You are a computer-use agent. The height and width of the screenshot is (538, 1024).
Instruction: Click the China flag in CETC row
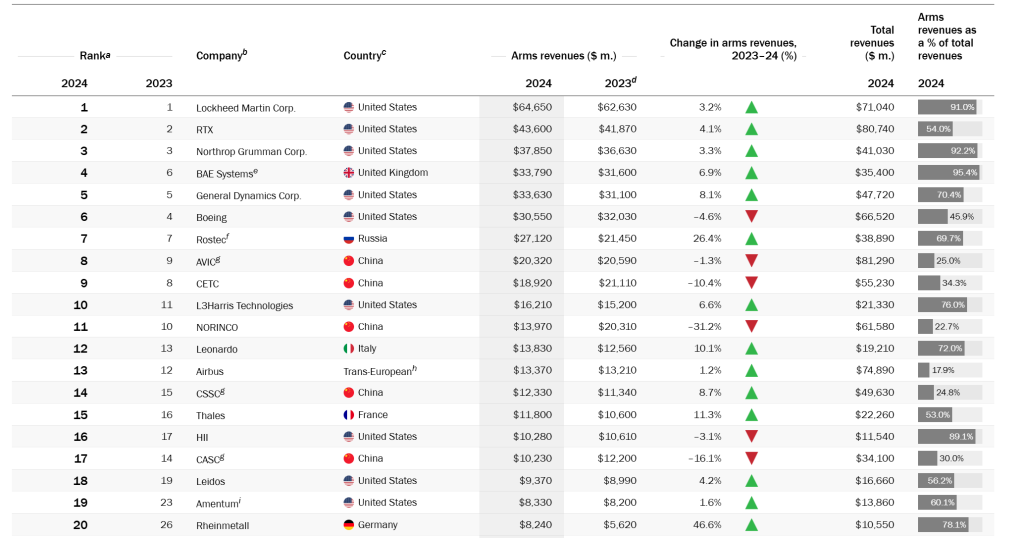click(x=349, y=283)
